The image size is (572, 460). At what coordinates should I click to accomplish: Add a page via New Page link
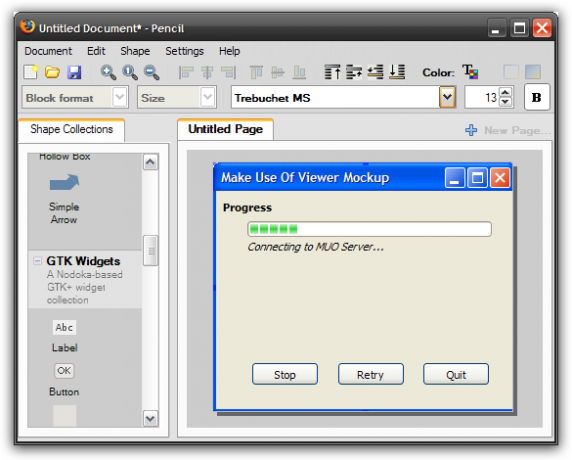tap(508, 130)
